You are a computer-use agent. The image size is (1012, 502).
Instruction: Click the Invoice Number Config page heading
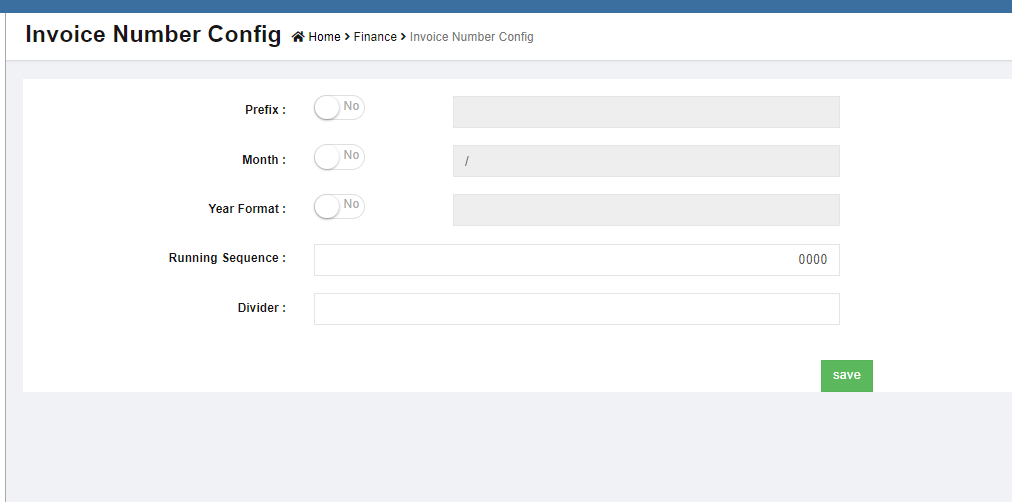tap(153, 34)
